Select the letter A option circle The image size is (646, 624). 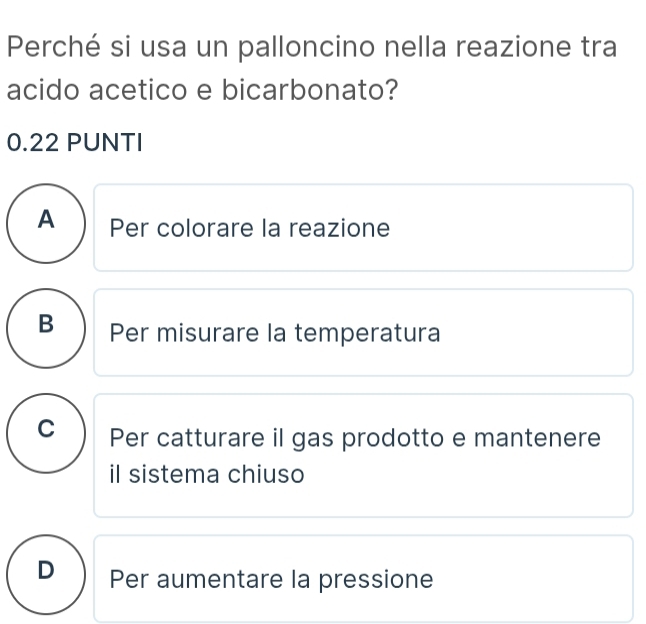43,227
